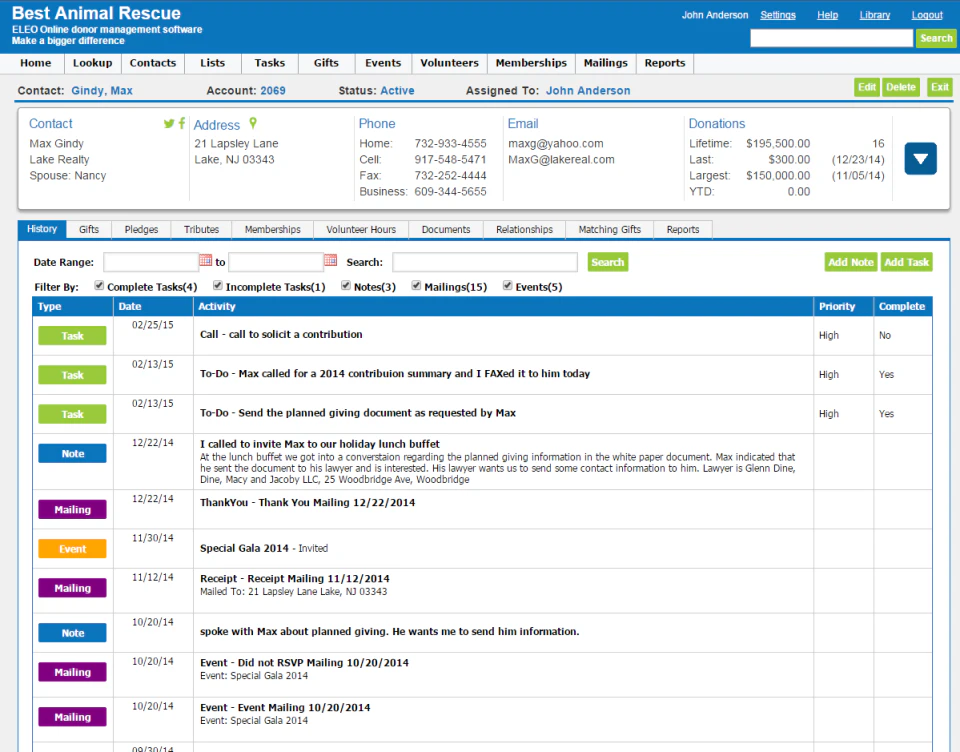
Task: Click the Edit button for this contact
Action: pos(866,87)
